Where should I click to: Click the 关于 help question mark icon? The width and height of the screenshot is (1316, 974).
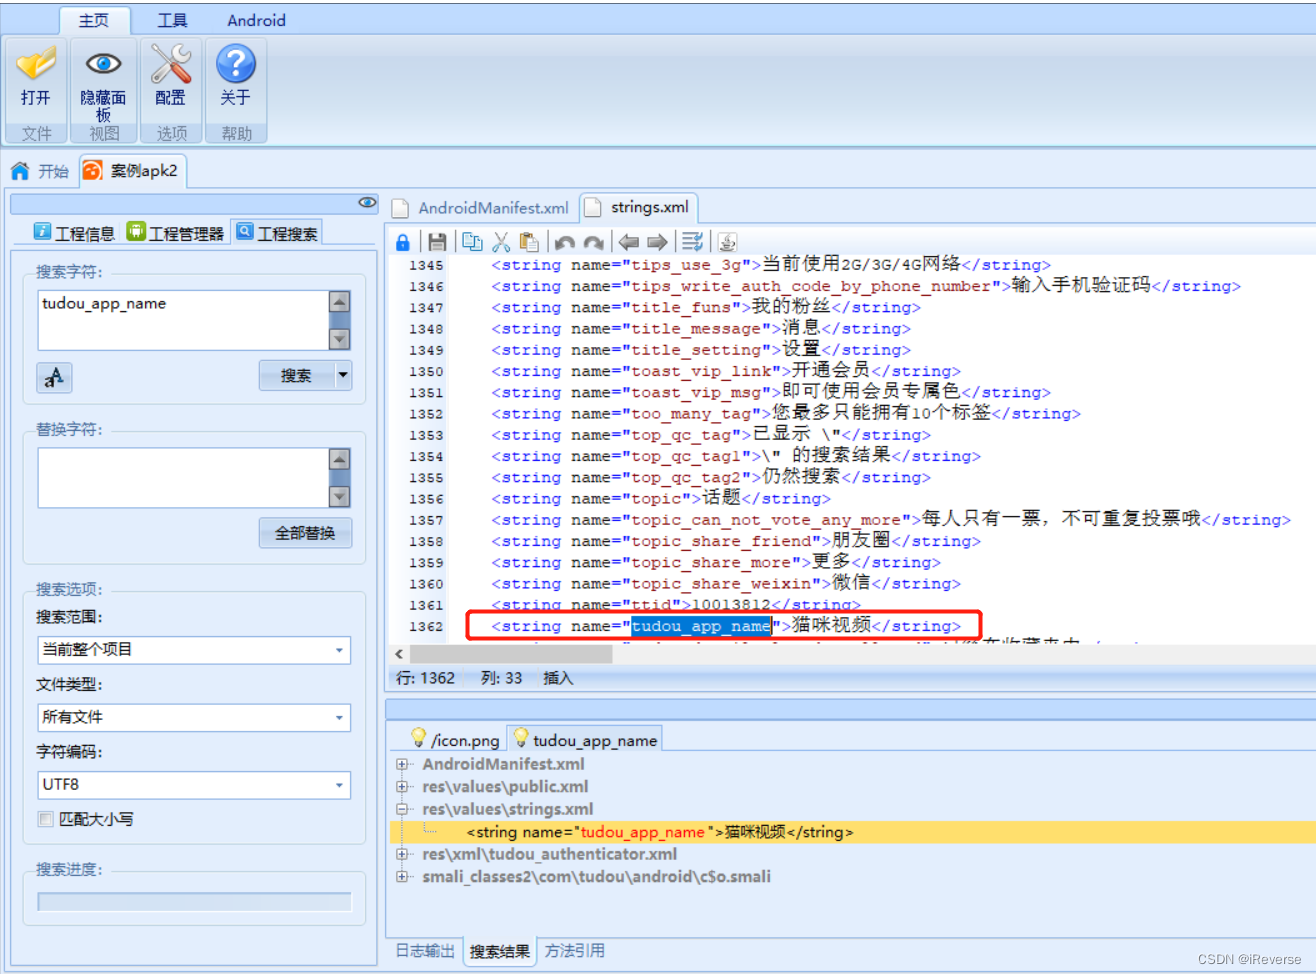coord(236,64)
